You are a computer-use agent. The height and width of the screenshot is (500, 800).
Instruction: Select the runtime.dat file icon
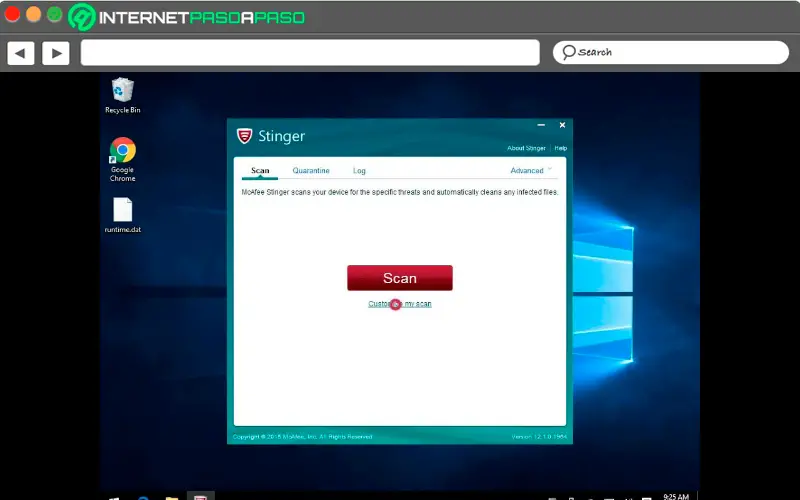122,215
